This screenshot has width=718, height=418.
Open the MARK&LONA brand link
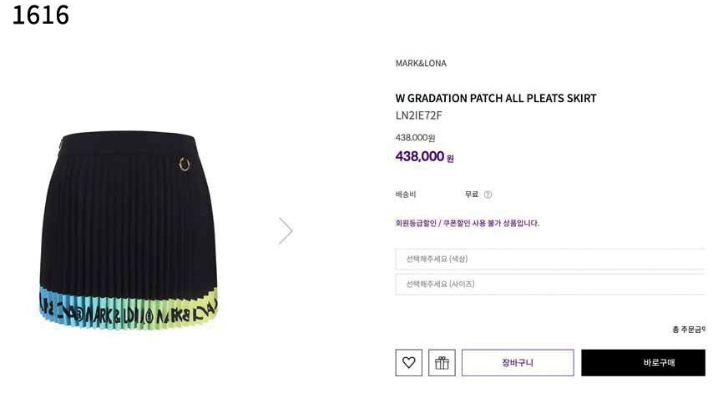pos(421,63)
